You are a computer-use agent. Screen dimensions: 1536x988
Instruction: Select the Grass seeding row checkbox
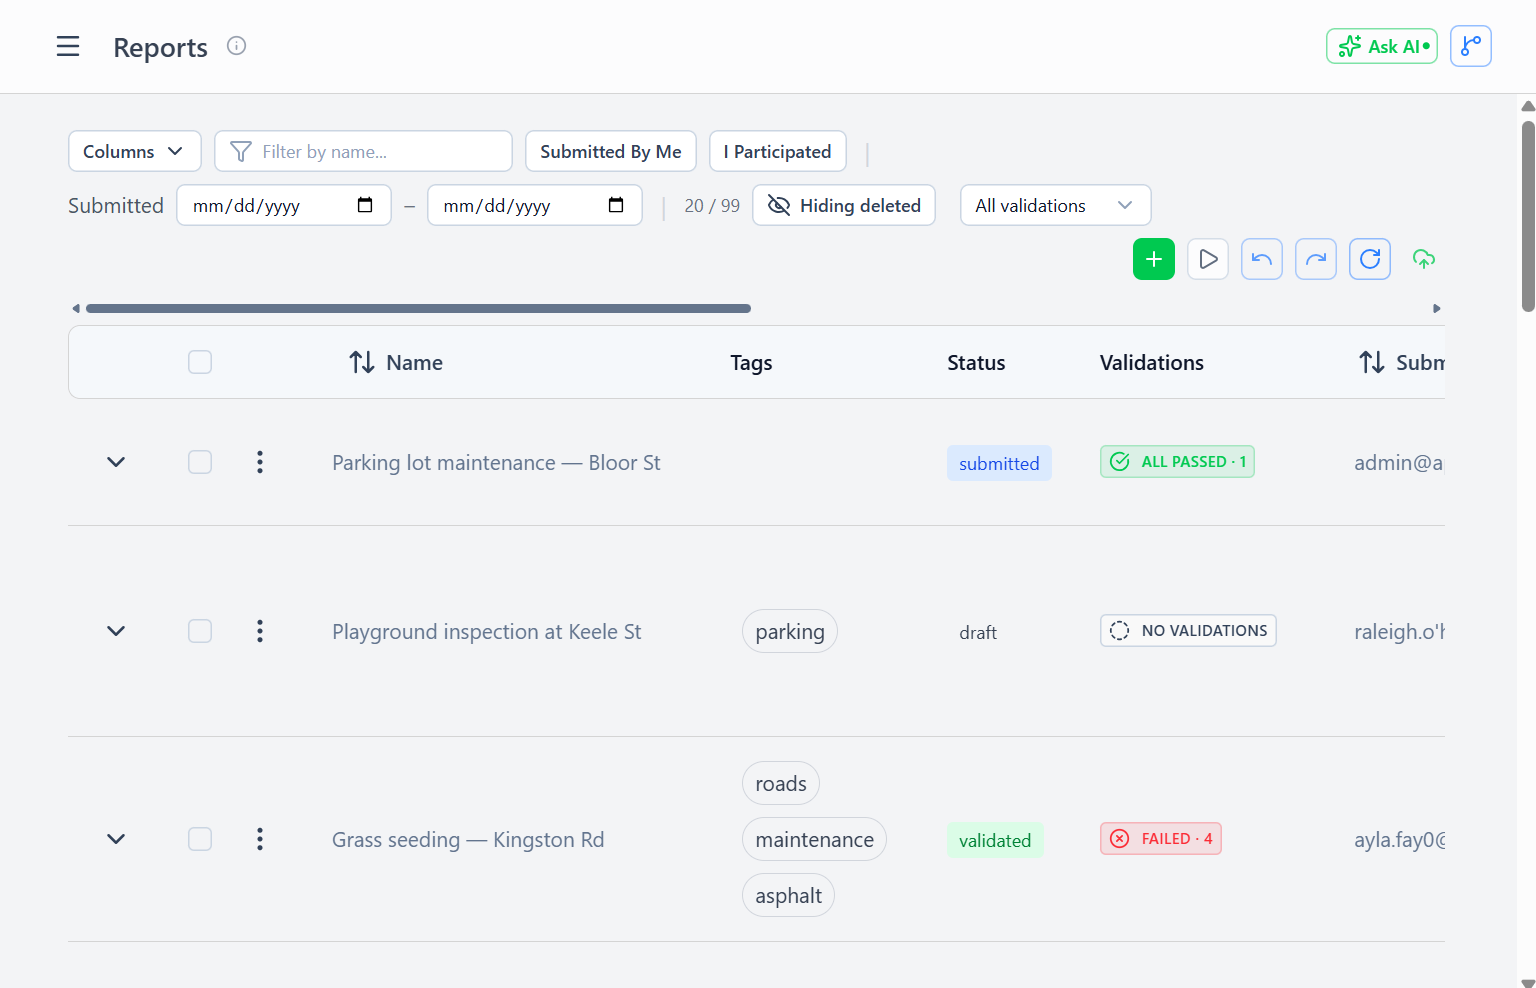tap(200, 839)
